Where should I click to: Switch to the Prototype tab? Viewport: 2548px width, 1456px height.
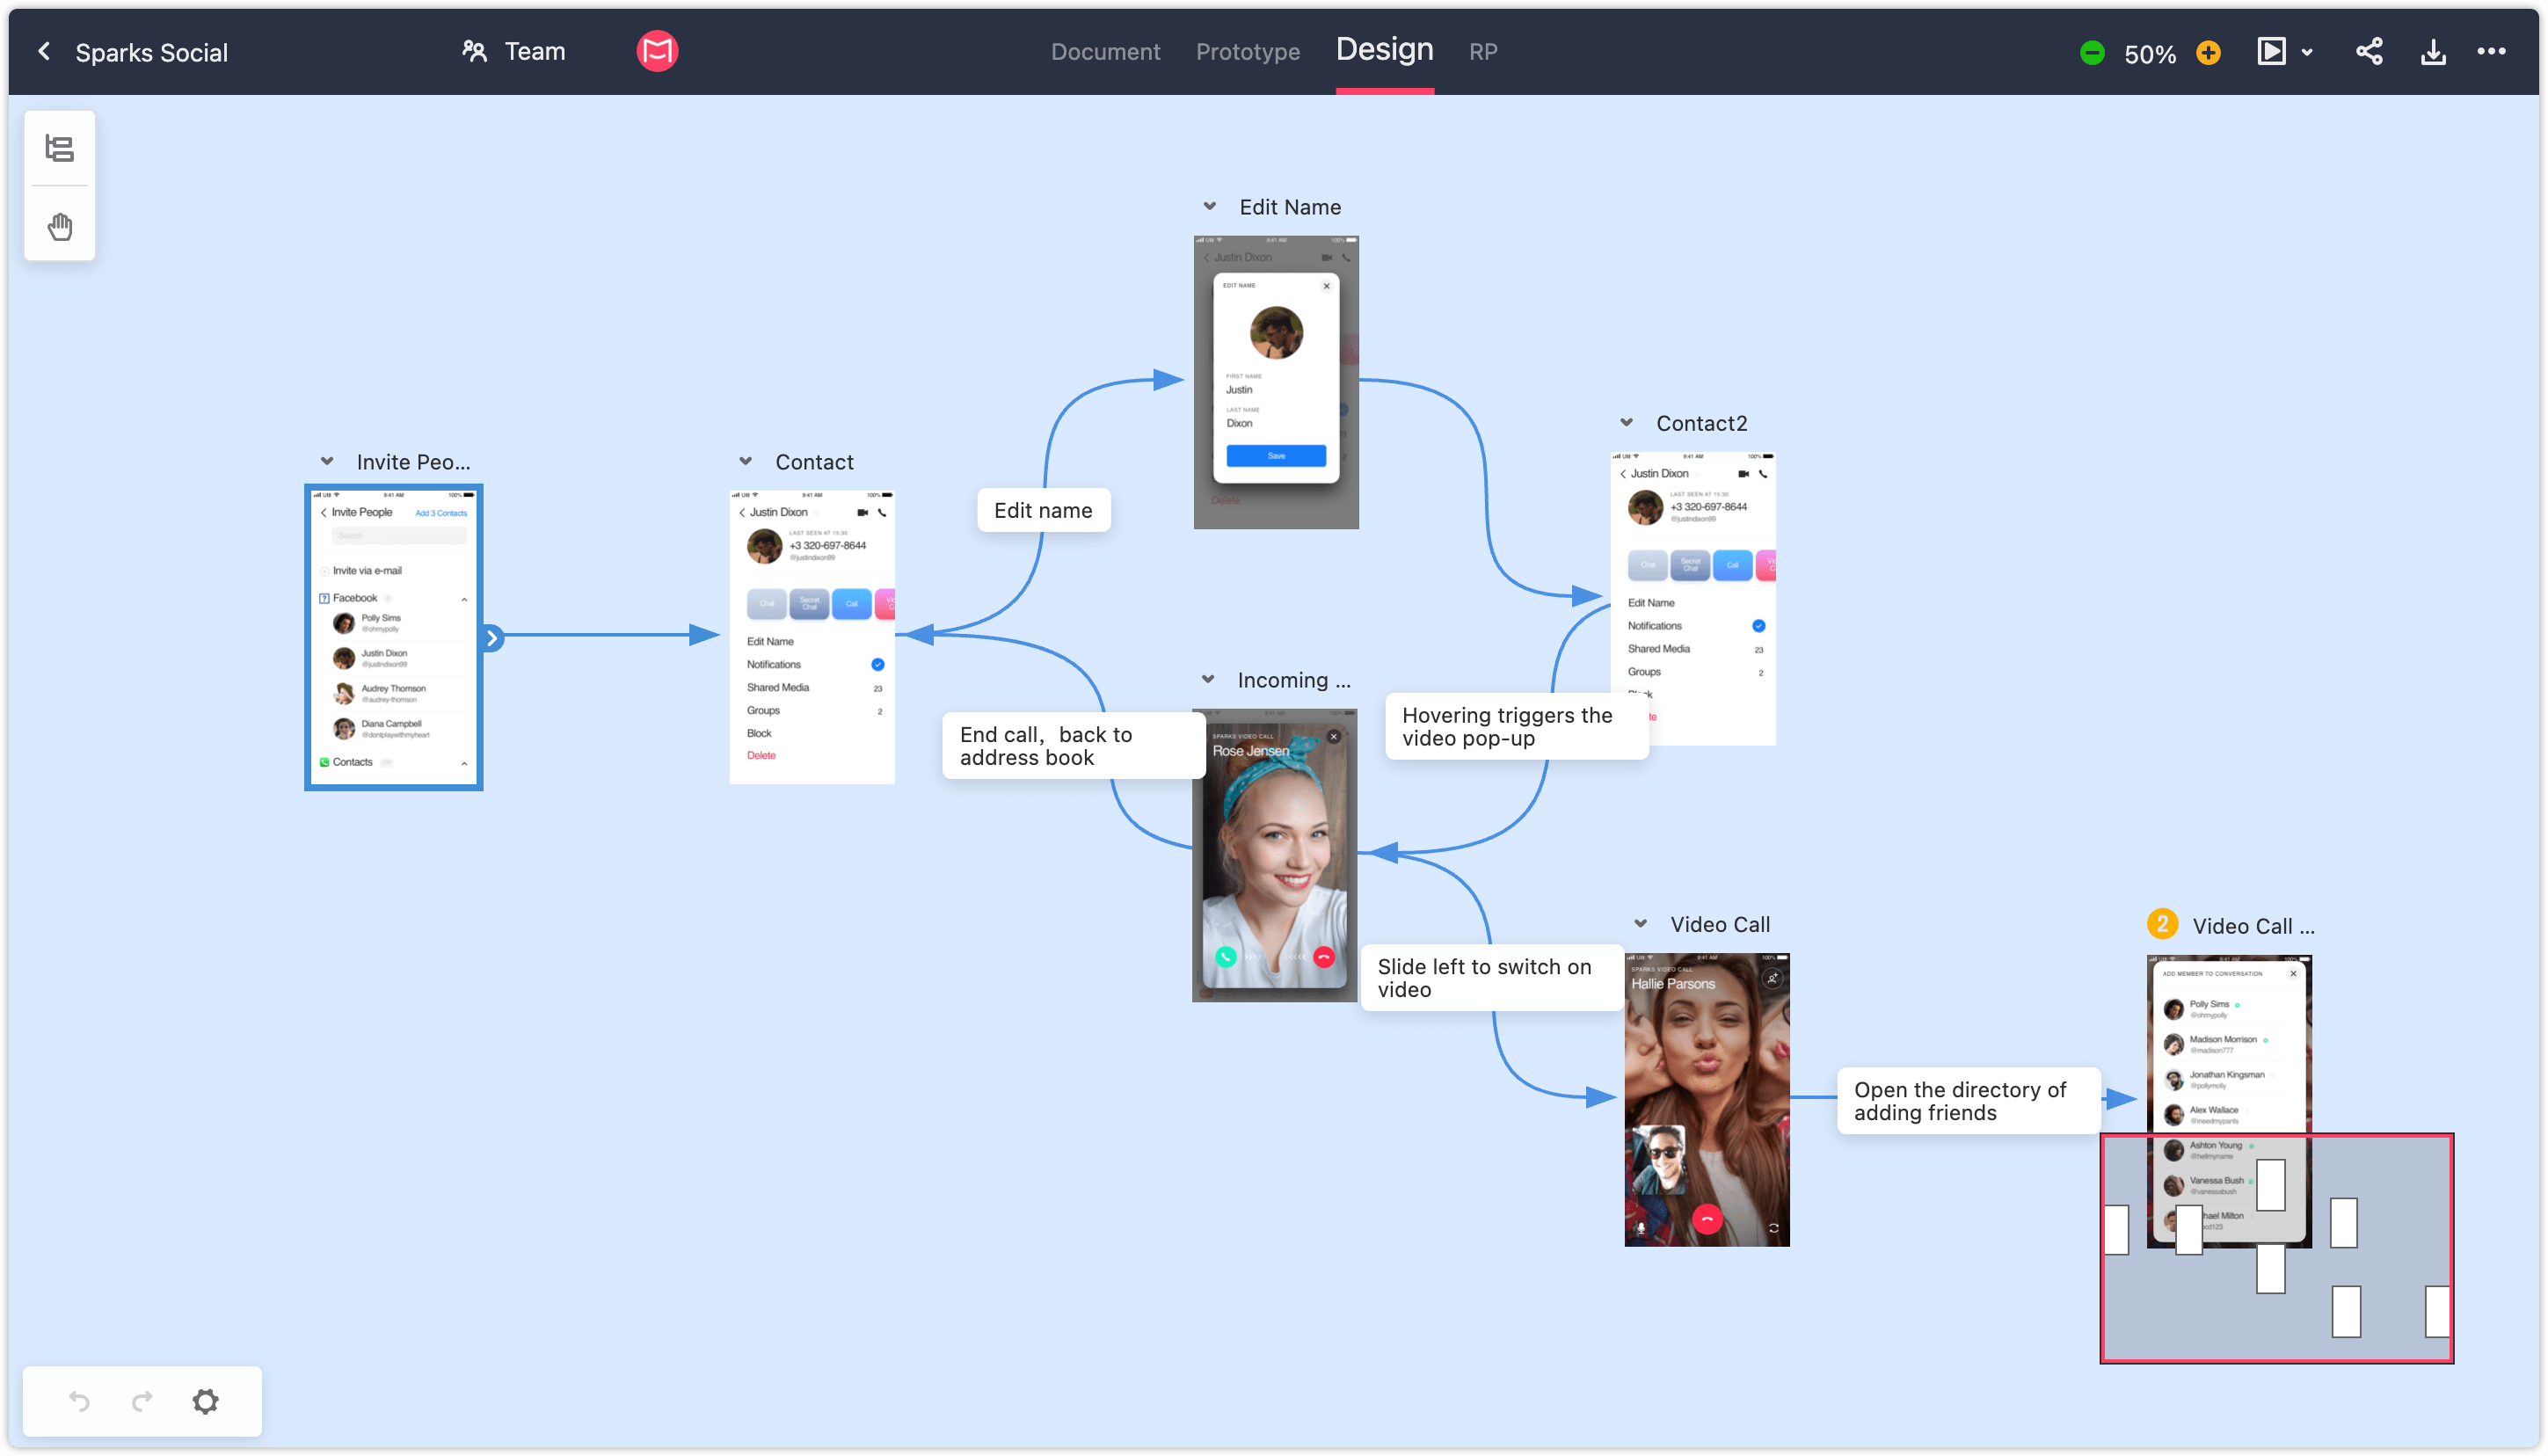(x=1247, y=52)
